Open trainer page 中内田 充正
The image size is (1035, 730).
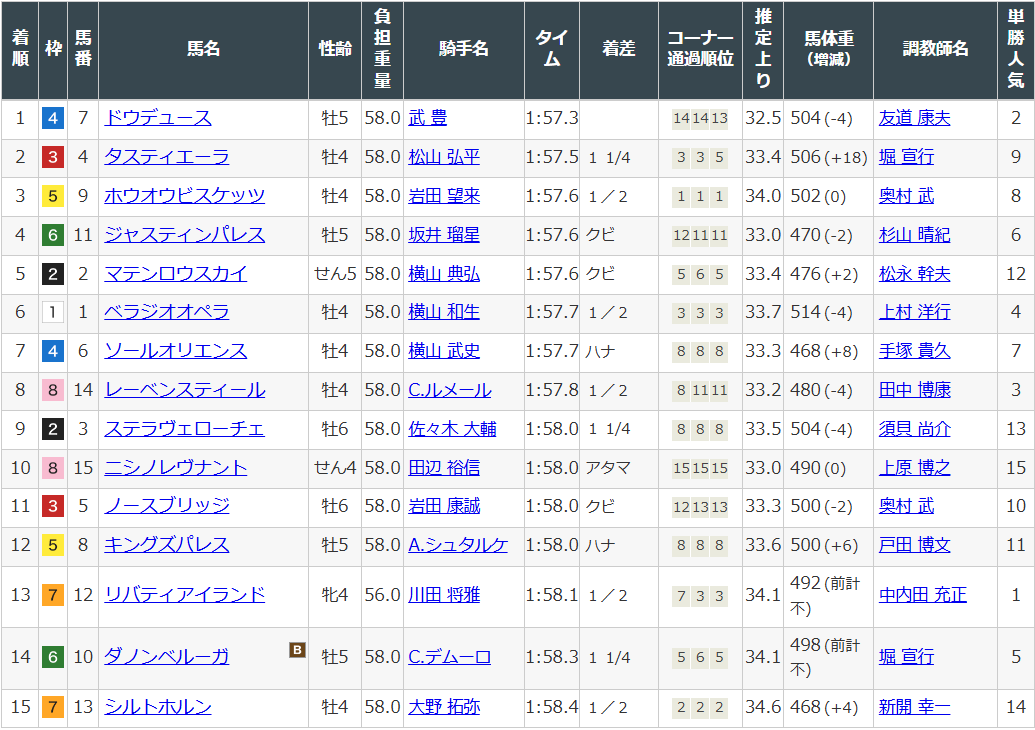tap(923, 595)
